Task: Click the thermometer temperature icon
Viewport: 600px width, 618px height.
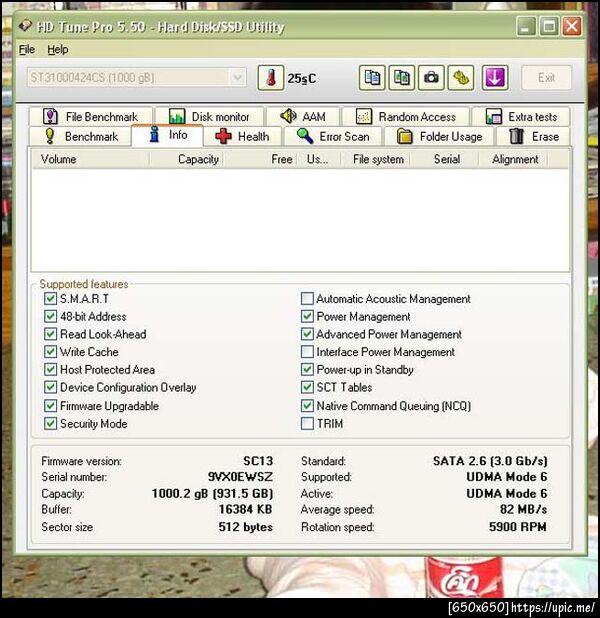Action: [x=270, y=78]
